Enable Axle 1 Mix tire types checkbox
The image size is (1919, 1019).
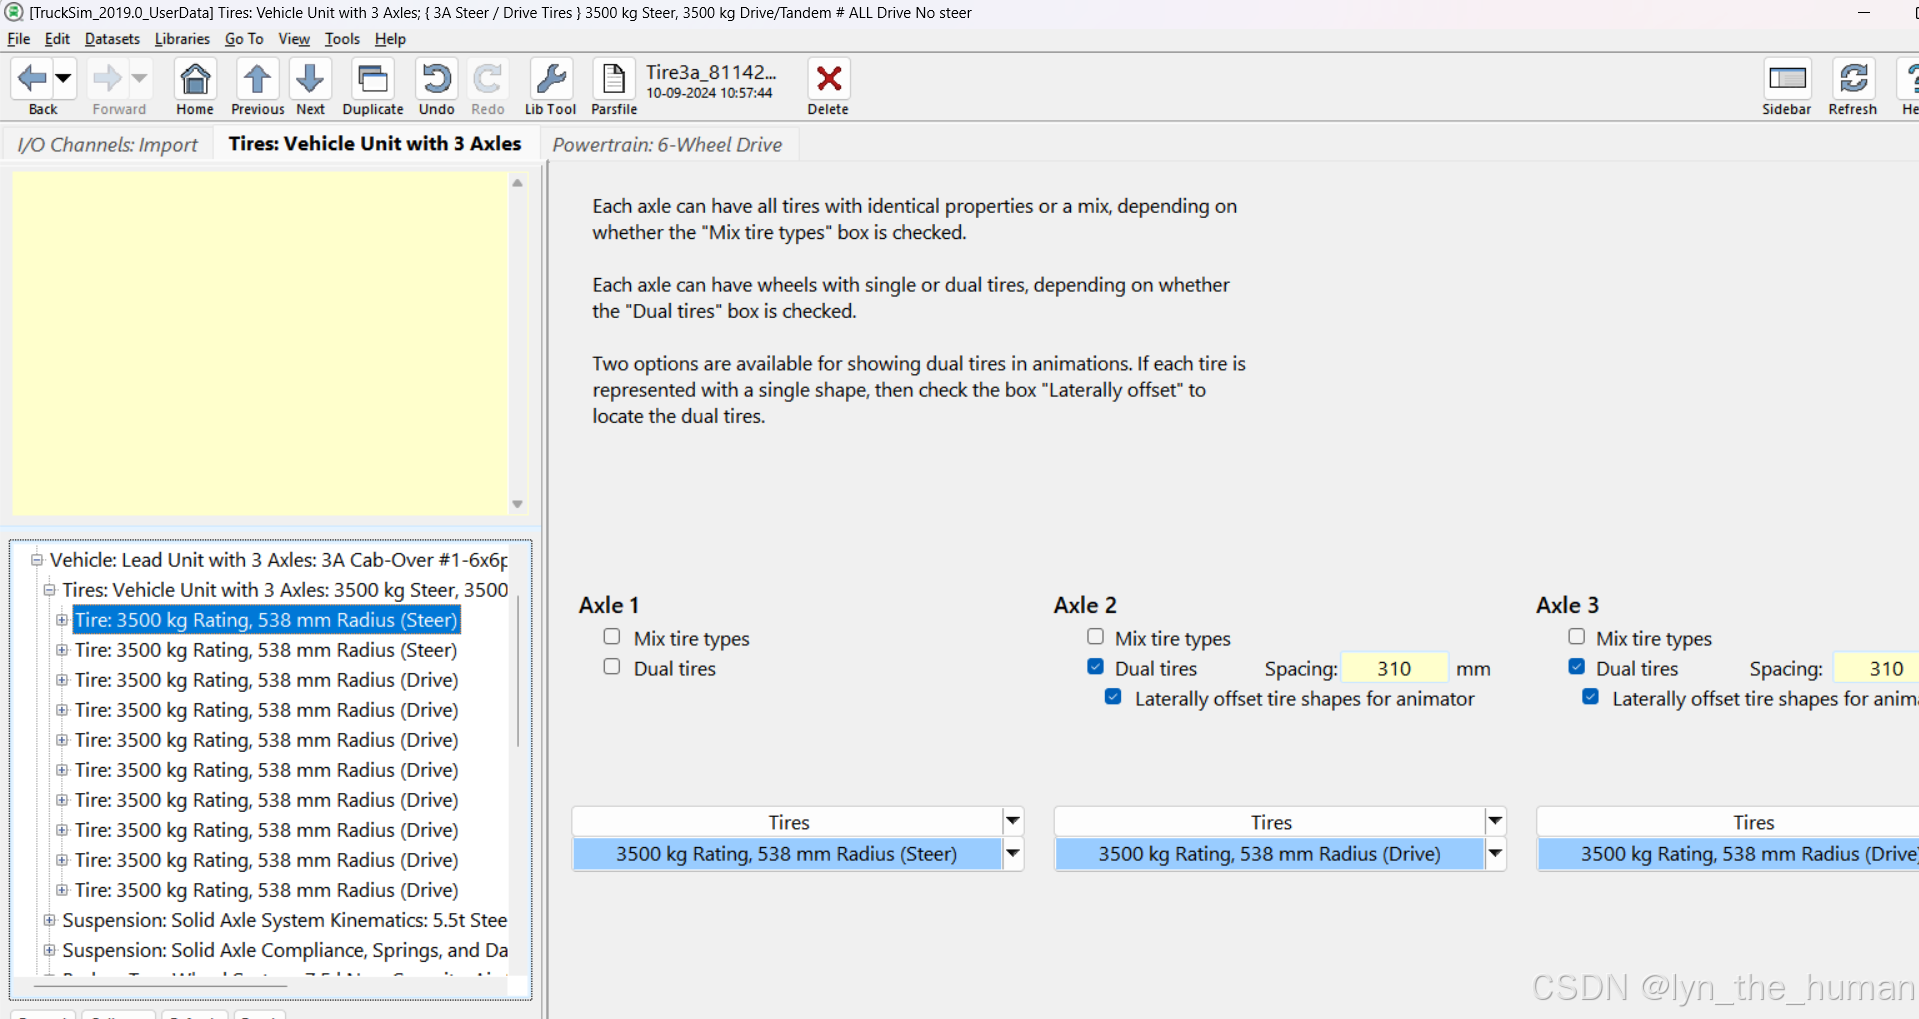(x=612, y=637)
